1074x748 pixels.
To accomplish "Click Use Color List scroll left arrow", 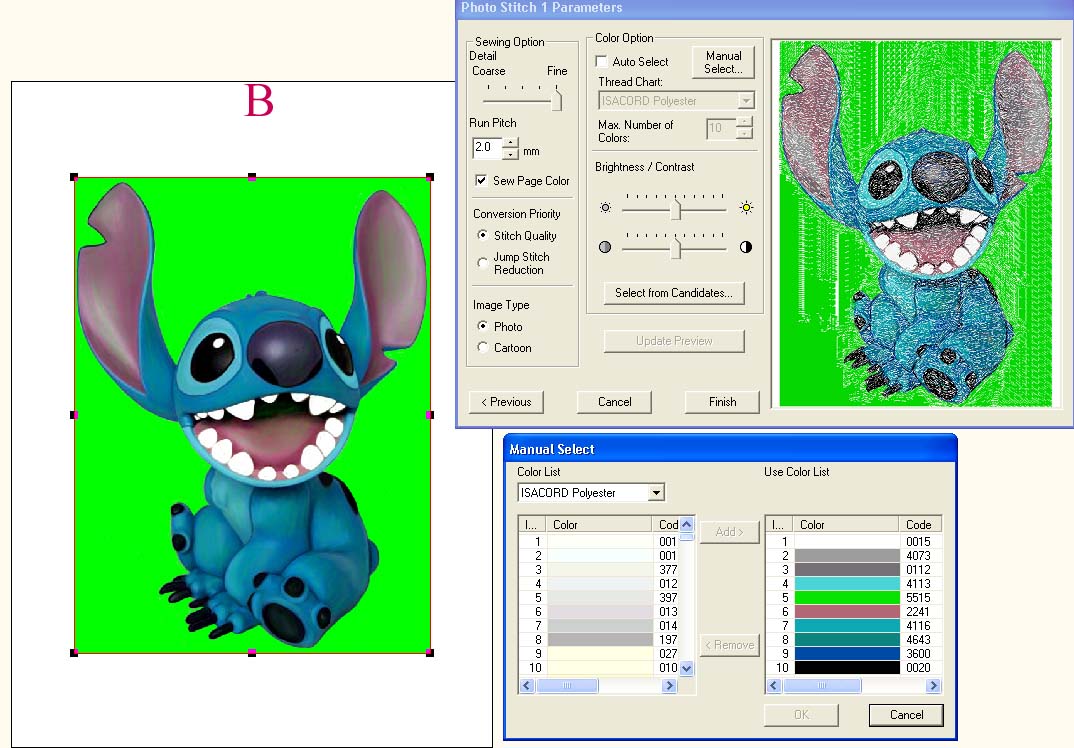I will (x=774, y=686).
